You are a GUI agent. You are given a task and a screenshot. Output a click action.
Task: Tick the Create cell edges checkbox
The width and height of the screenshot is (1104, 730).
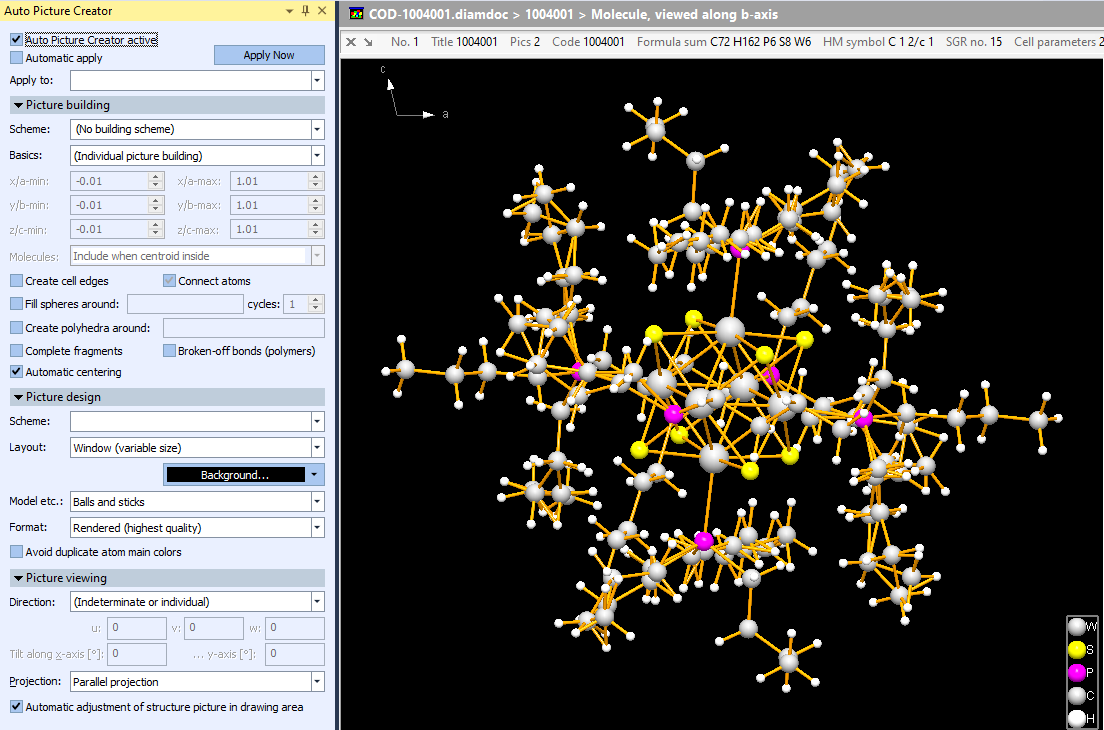click(16, 281)
